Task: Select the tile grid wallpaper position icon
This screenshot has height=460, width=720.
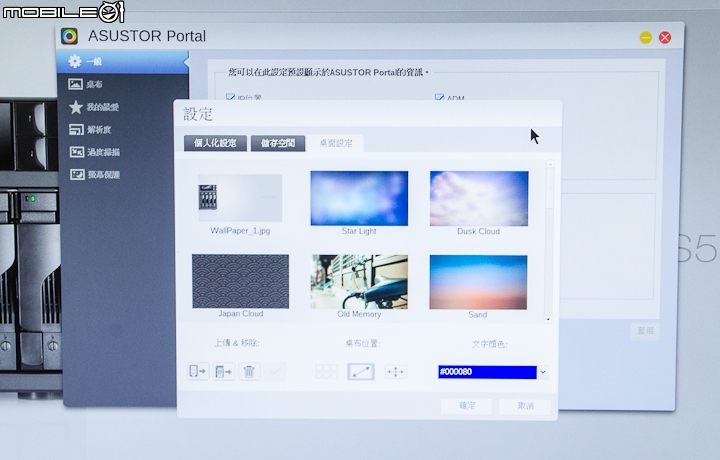Action: 326,371
